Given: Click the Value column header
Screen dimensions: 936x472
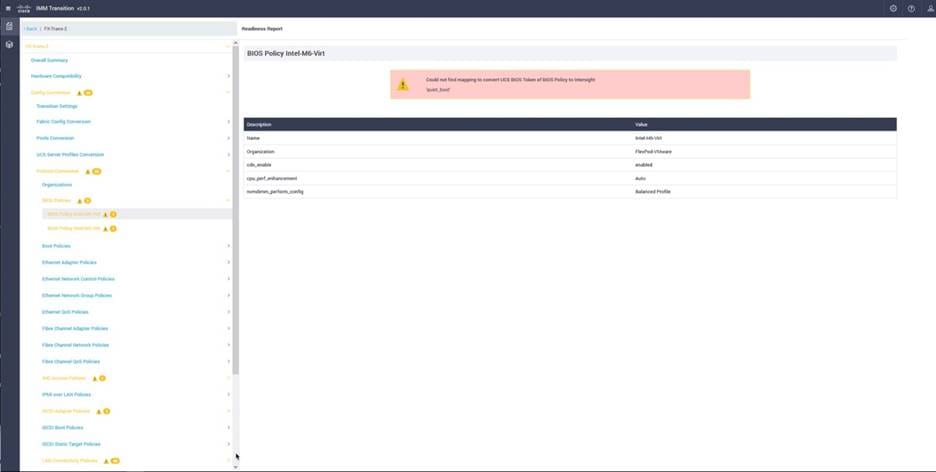Looking at the screenshot, I should pyautogui.click(x=641, y=125).
